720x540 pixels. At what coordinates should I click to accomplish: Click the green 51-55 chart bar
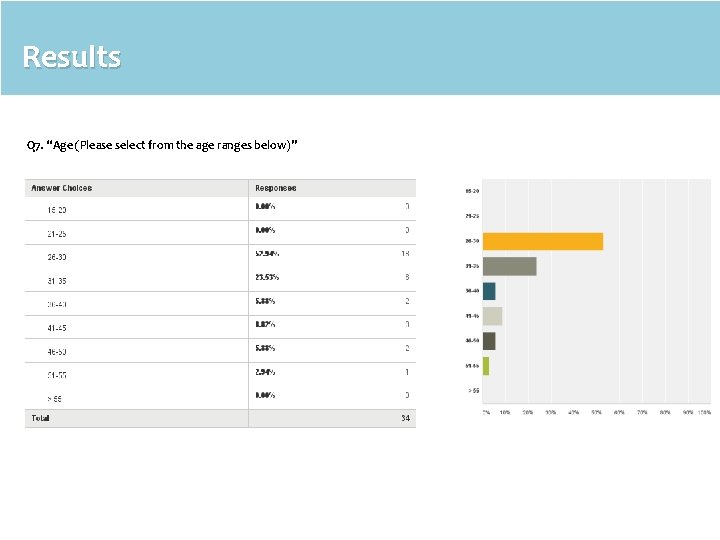click(x=486, y=366)
